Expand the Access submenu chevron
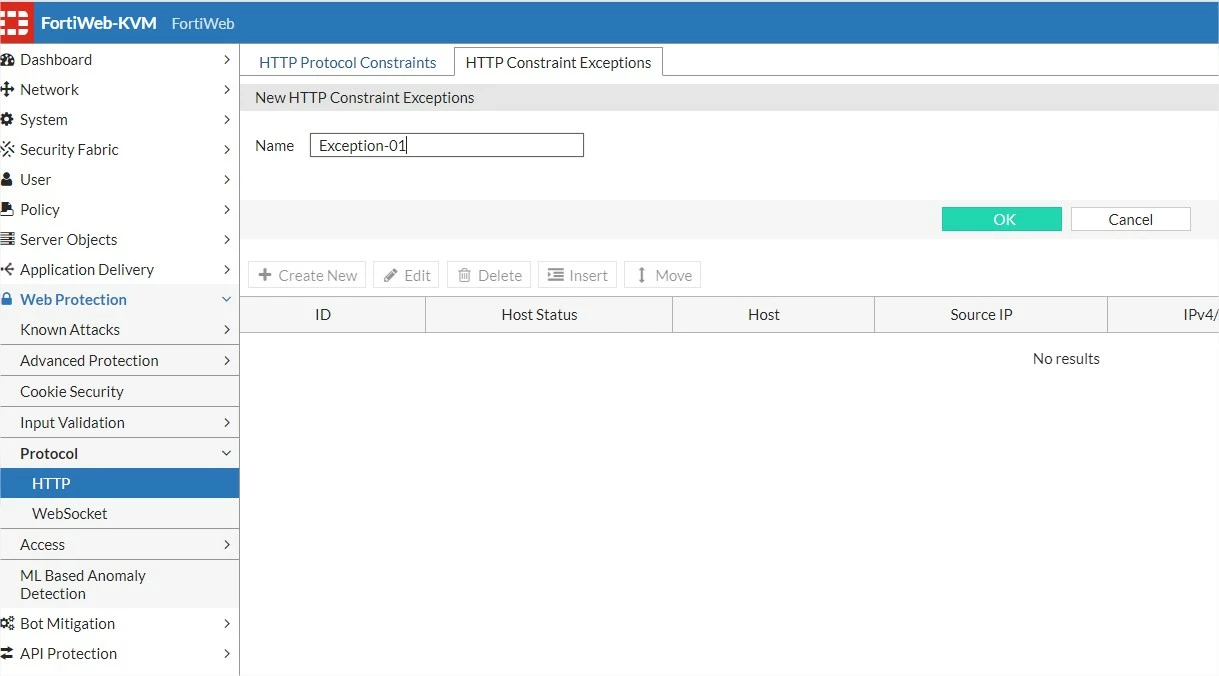 coord(227,545)
